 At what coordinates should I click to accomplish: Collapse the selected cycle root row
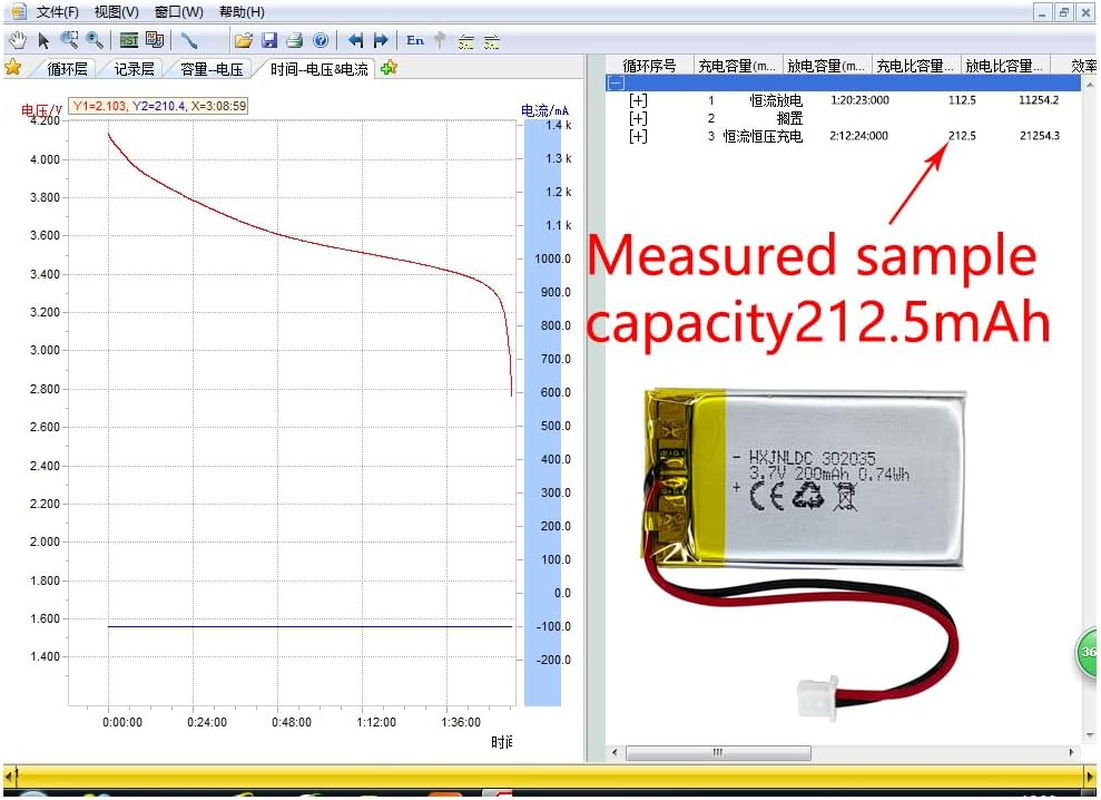coord(616,84)
